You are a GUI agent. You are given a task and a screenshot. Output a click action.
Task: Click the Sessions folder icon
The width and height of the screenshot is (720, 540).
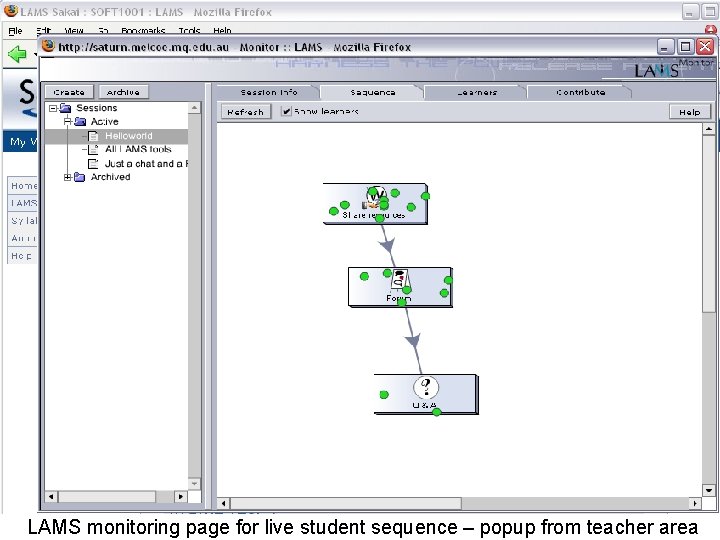tap(65, 108)
